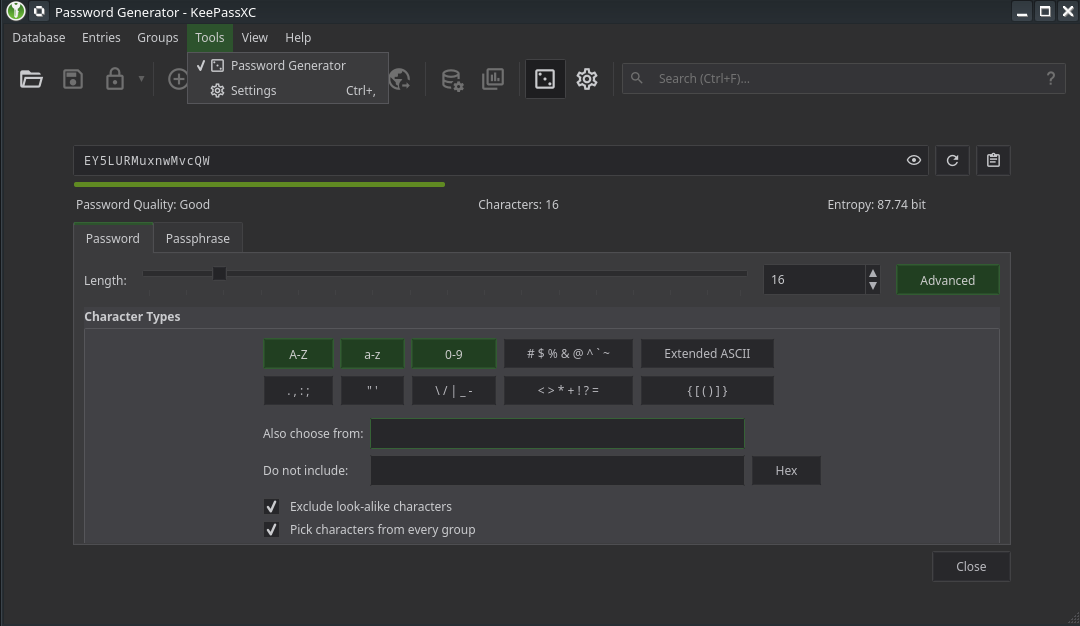Regenerate password with the refresh icon
Viewport: 1080px width, 626px height.
pyautogui.click(x=952, y=160)
